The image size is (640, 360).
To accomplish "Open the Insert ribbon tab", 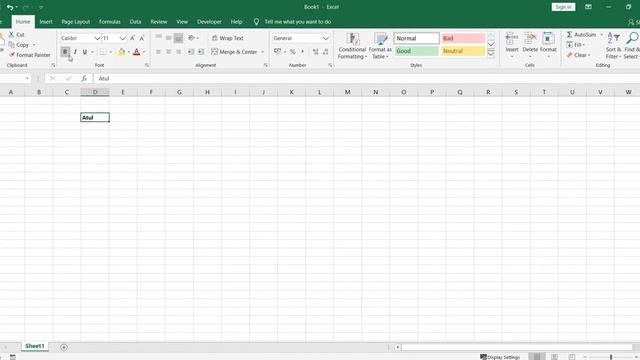I will [46, 22].
